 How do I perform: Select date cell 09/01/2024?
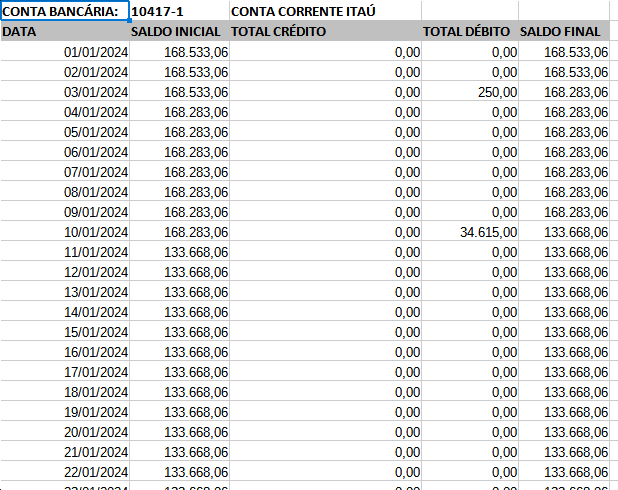click(x=65, y=212)
